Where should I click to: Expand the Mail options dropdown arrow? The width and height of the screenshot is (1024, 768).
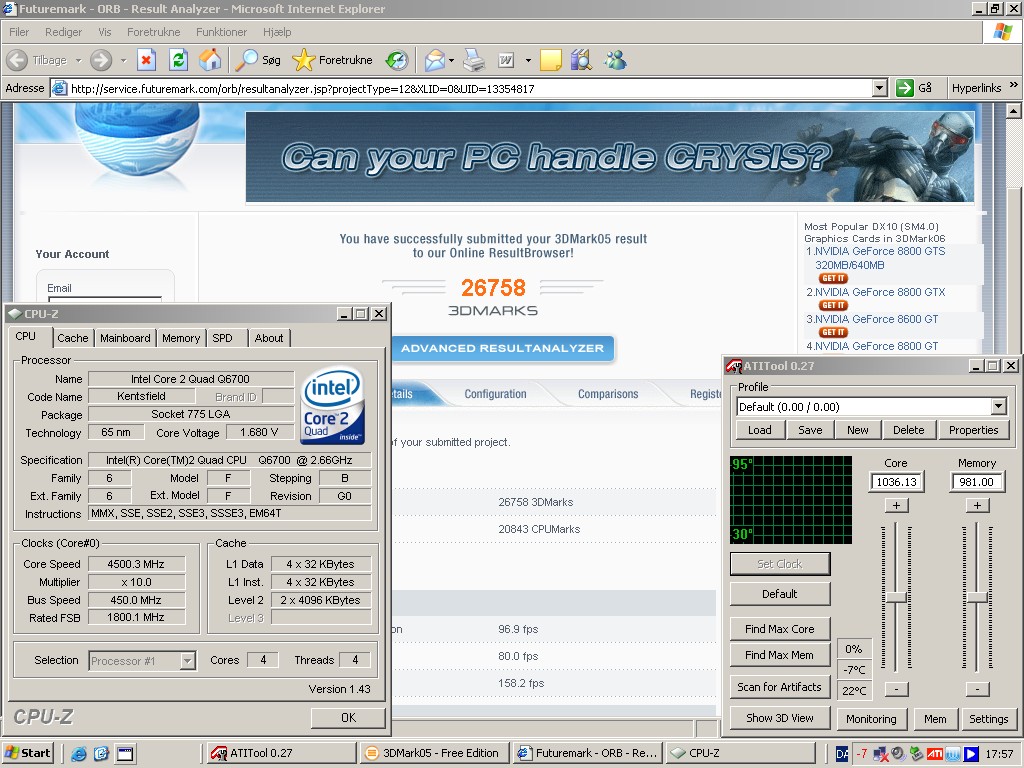451,61
